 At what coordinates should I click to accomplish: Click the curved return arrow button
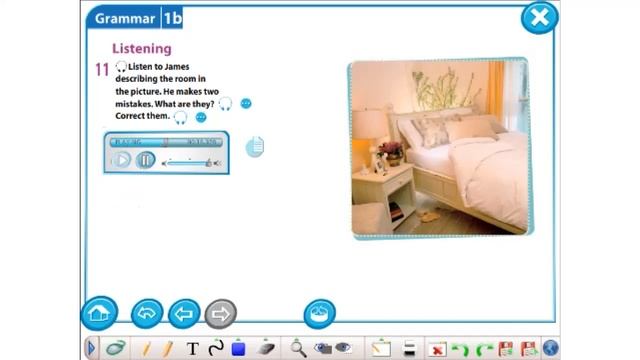pyautogui.click(x=147, y=313)
